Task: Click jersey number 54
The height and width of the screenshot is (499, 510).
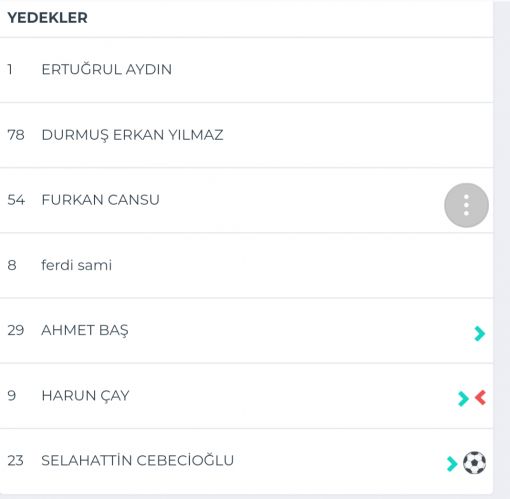Action: point(16,200)
